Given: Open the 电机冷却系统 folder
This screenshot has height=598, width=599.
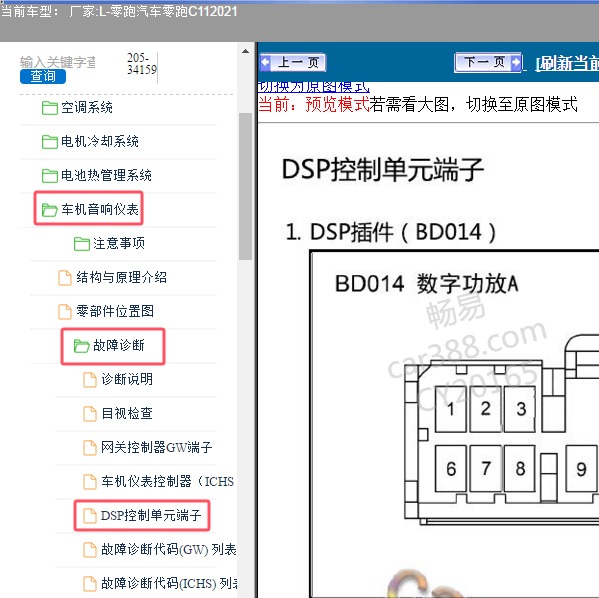Looking at the screenshot, I should click(x=100, y=141).
